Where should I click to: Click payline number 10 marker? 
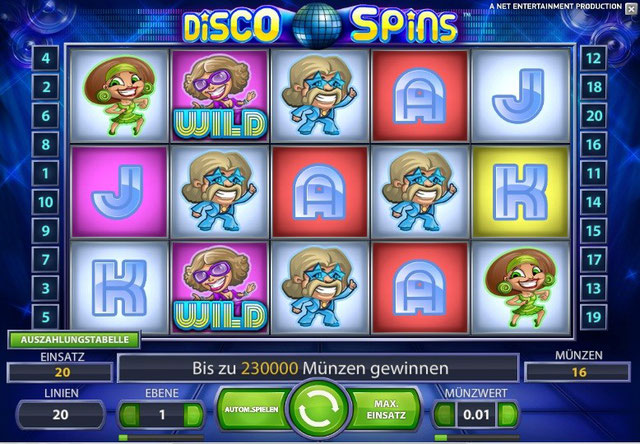45,202
